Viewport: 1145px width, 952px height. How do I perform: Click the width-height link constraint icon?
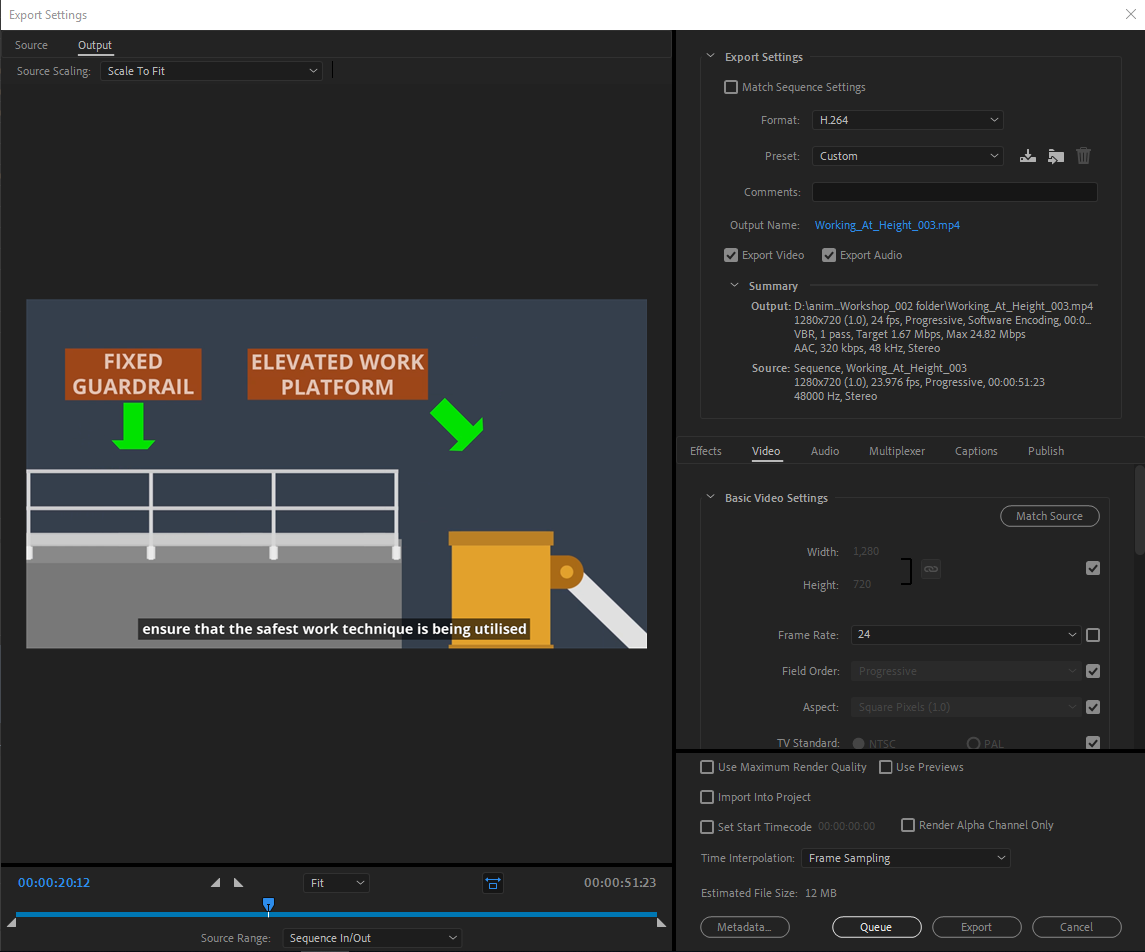(x=931, y=568)
